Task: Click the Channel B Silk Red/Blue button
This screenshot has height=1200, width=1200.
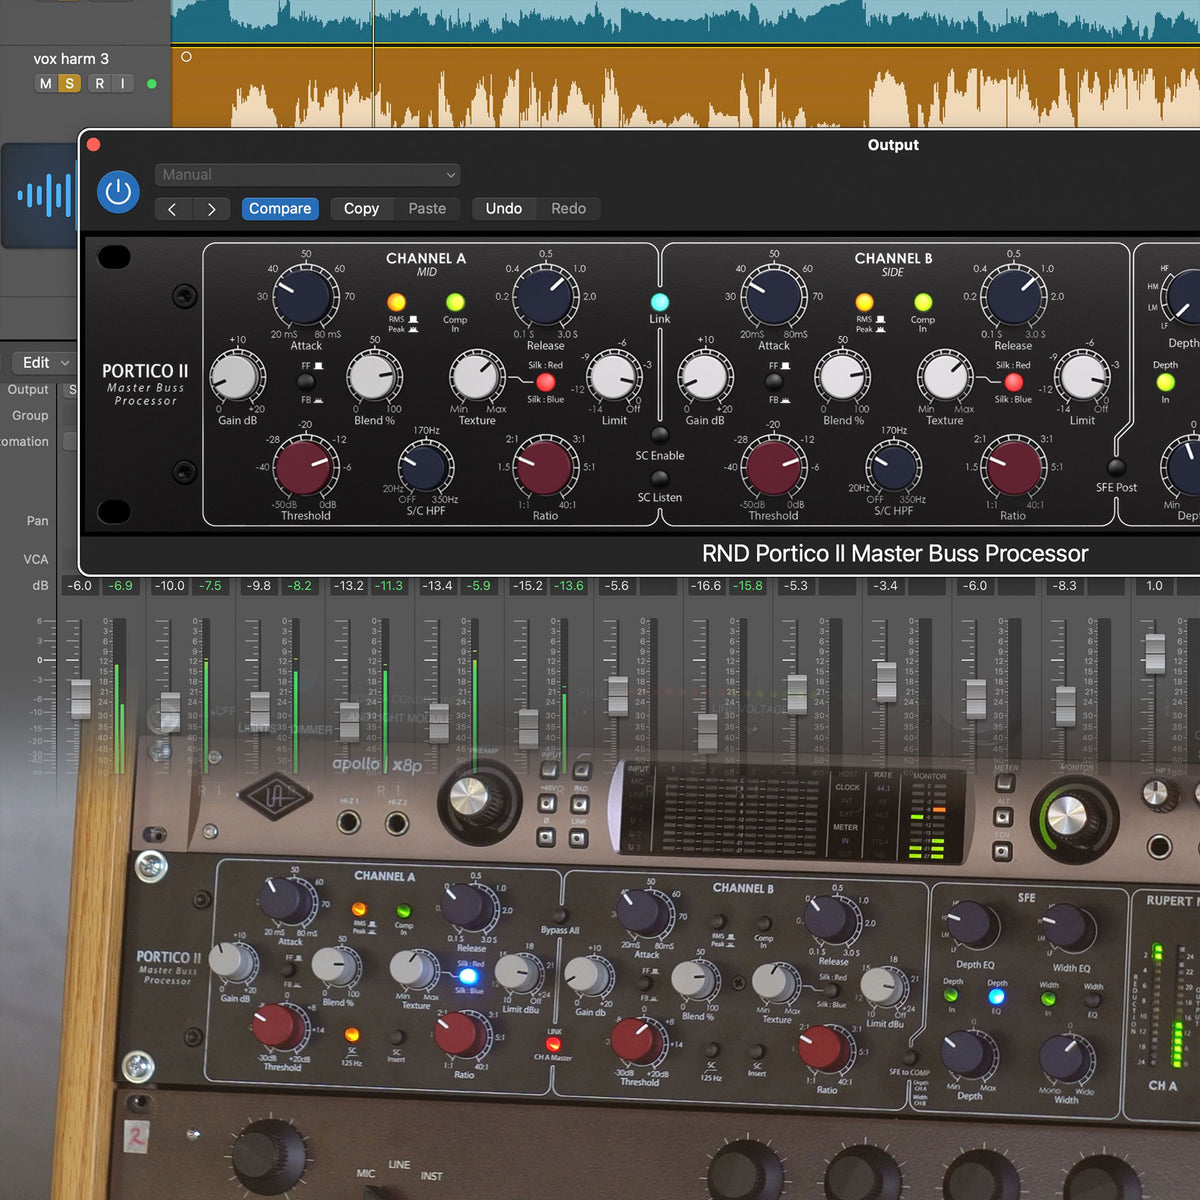Action: pos(1013,382)
